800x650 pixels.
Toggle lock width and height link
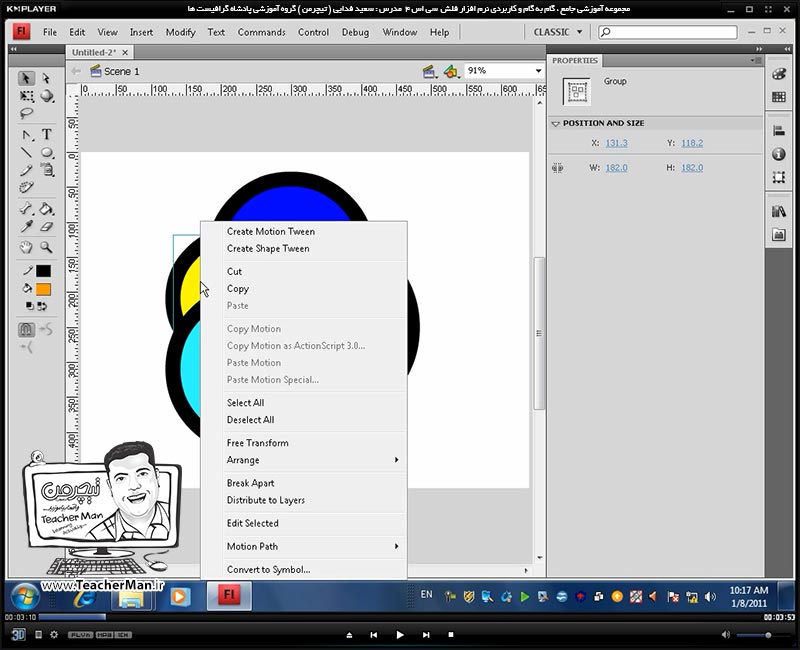[558, 167]
